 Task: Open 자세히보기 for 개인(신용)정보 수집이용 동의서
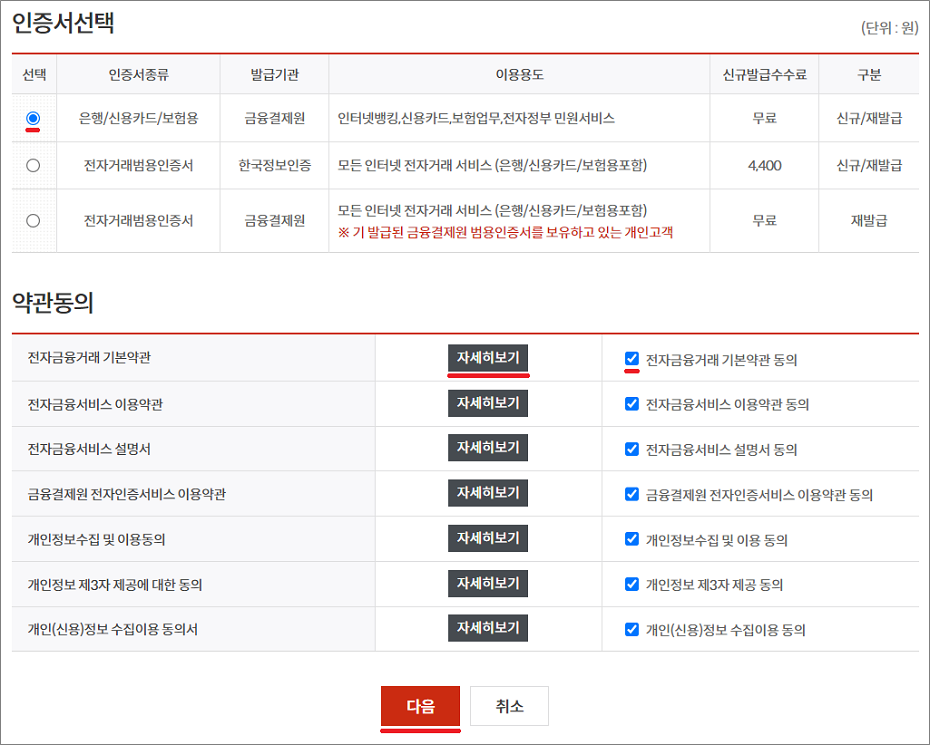tap(488, 628)
